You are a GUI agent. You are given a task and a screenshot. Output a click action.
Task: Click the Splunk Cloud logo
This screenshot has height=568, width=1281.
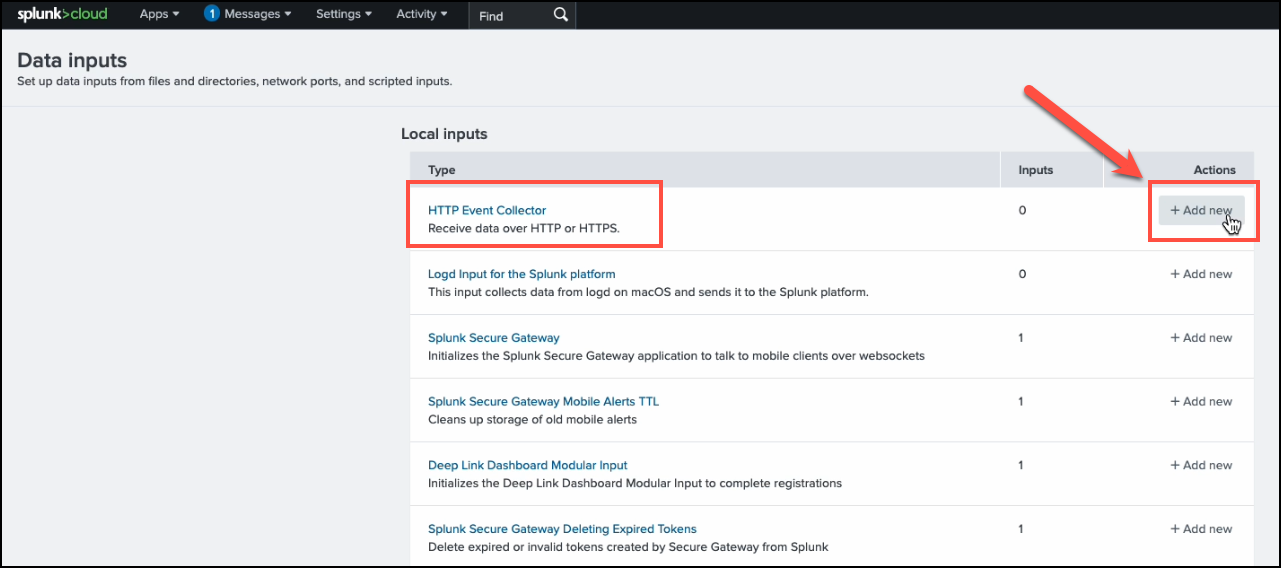pyautogui.click(x=62, y=14)
